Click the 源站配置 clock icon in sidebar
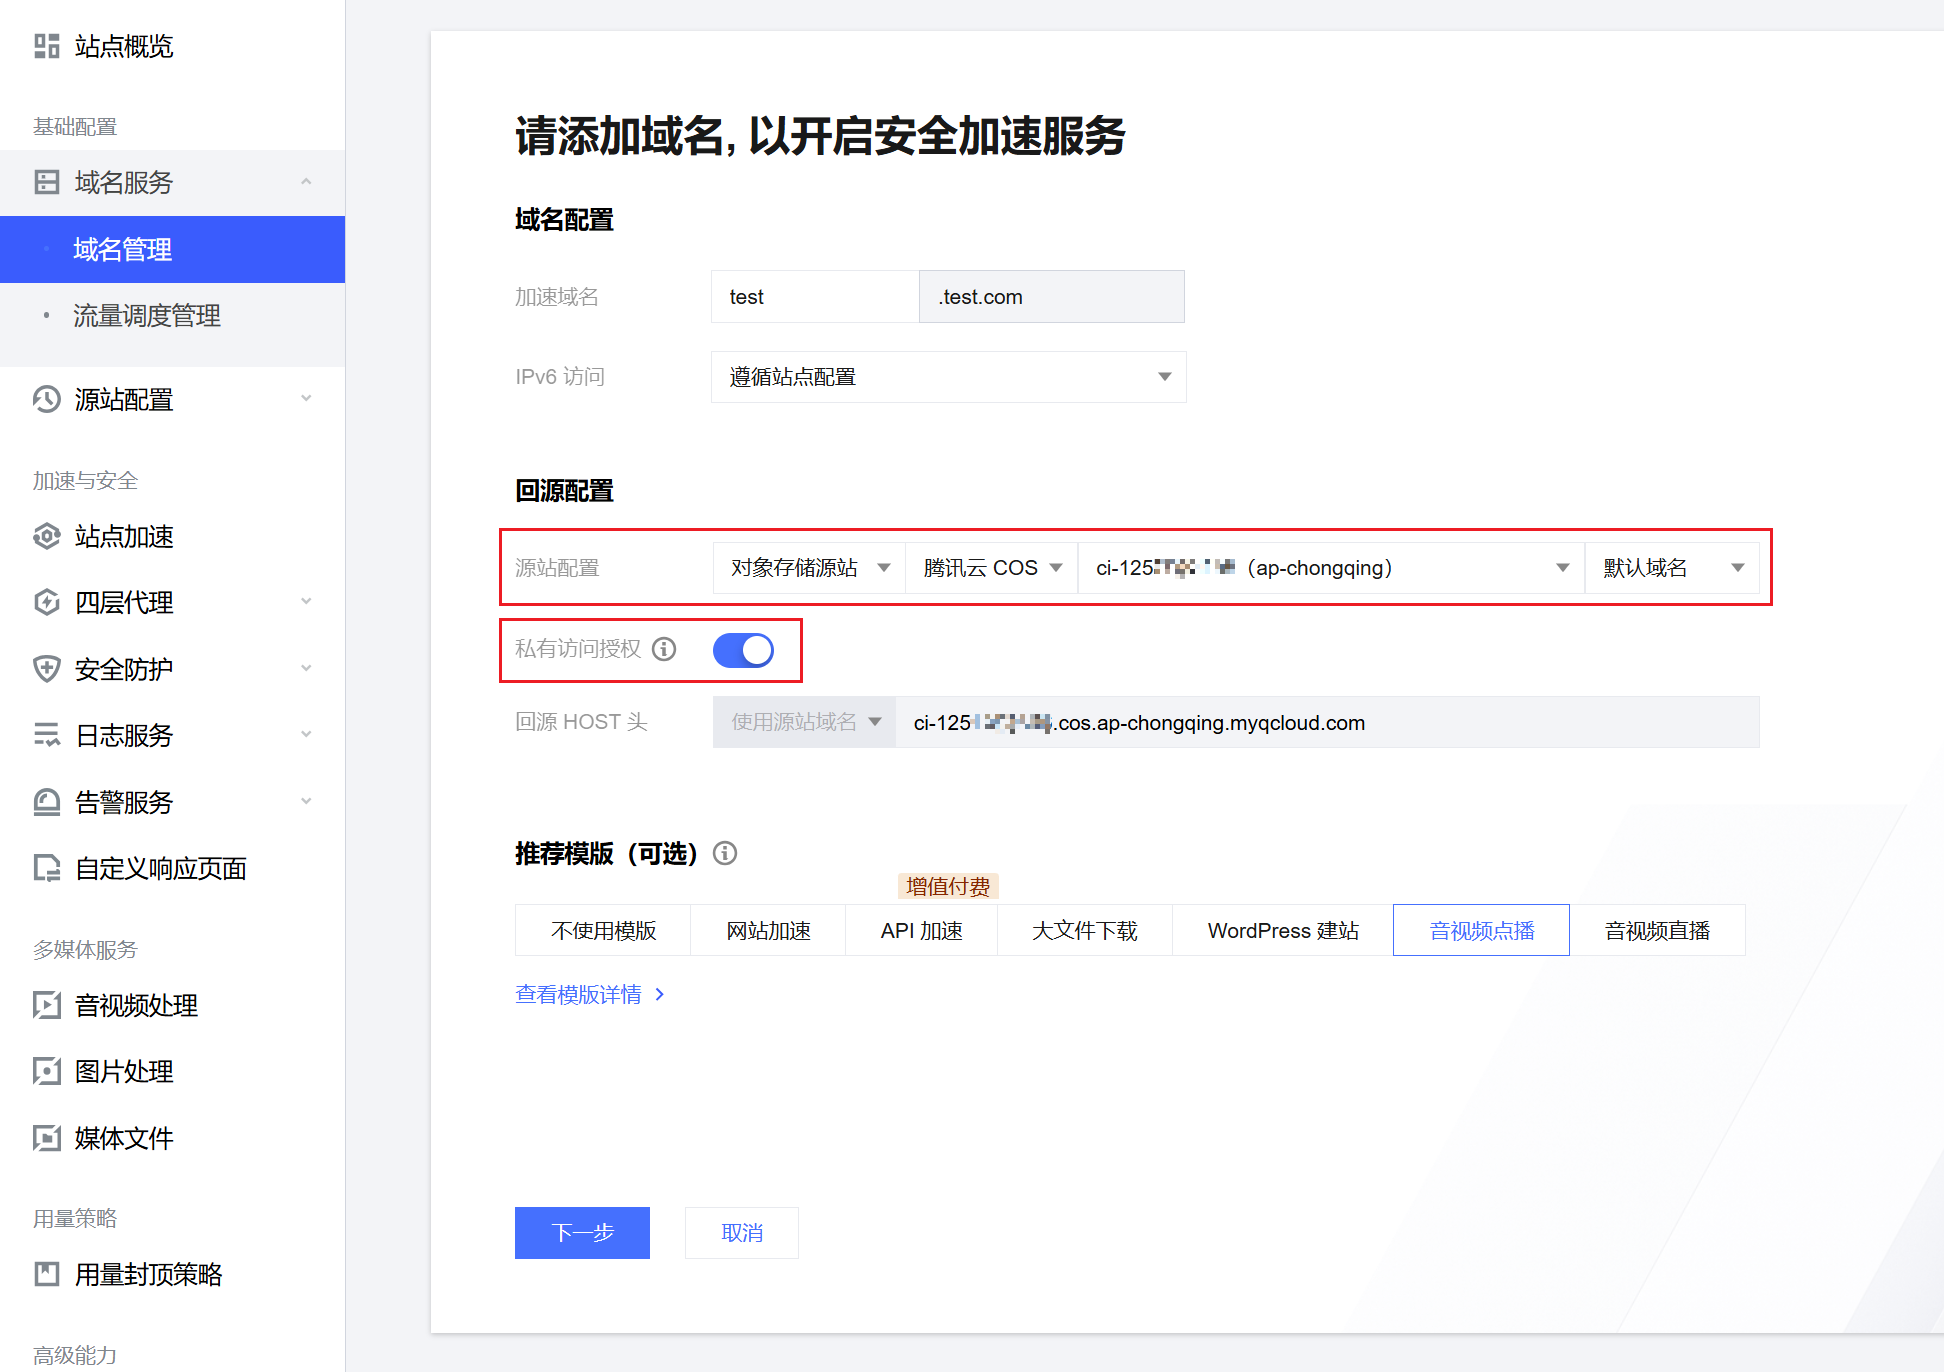Viewport: 1944px width, 1372px height. pyautogui.click(x=46, y=399)
